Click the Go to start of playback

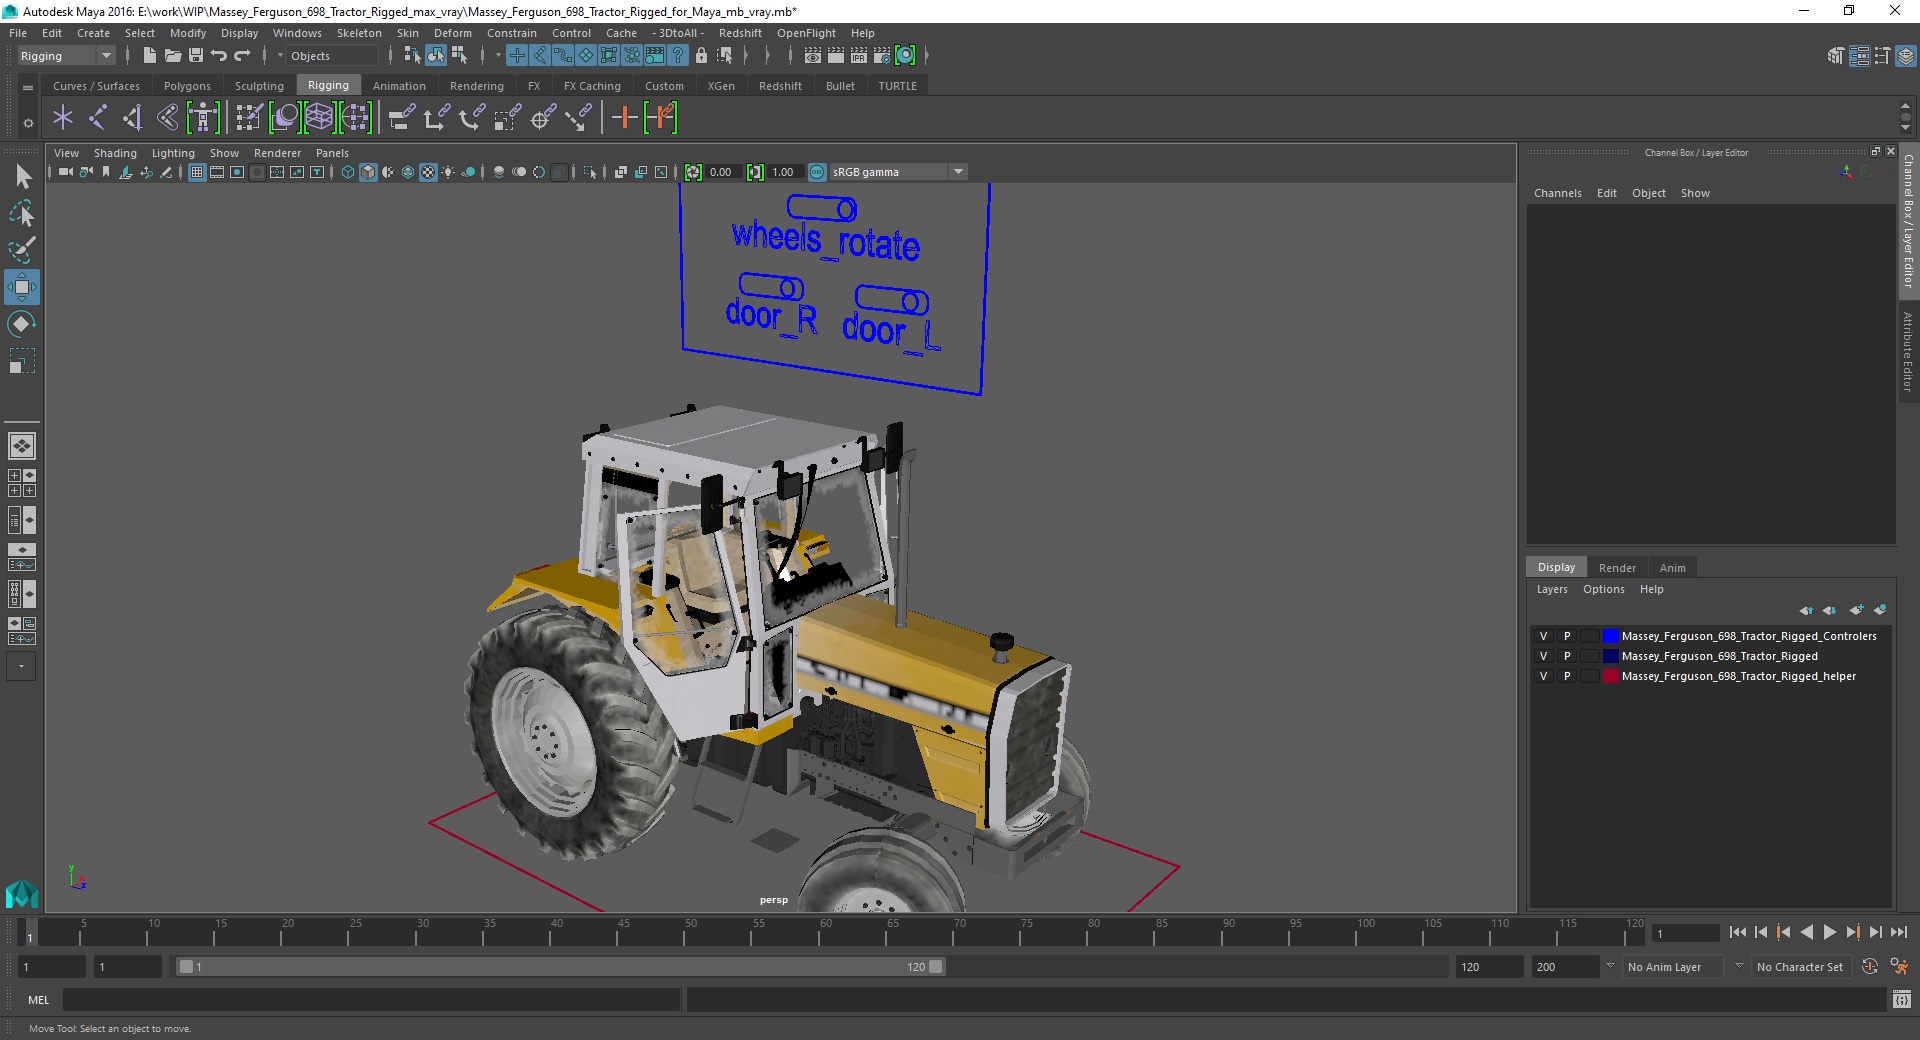[1738, 932]
